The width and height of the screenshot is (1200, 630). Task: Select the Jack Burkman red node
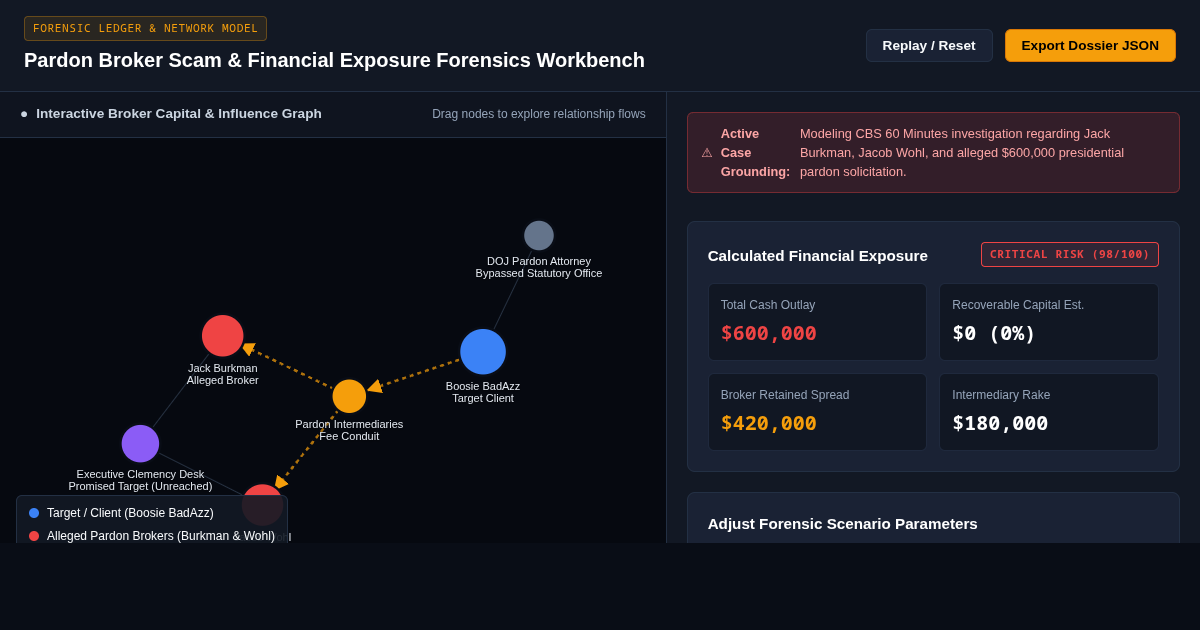pyautogui.click(x=222, y=336)
